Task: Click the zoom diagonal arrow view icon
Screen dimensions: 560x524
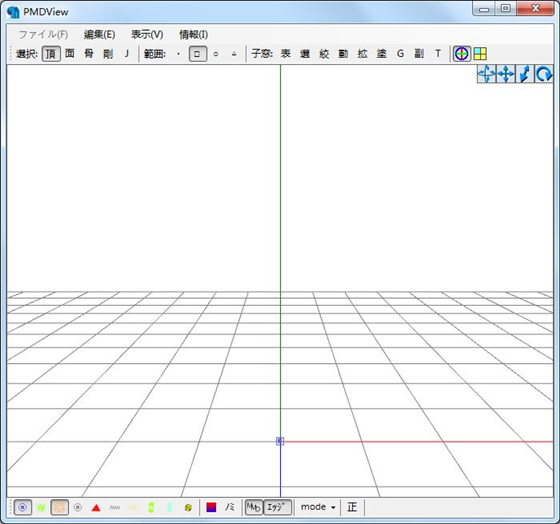Action: pos(525,74)
